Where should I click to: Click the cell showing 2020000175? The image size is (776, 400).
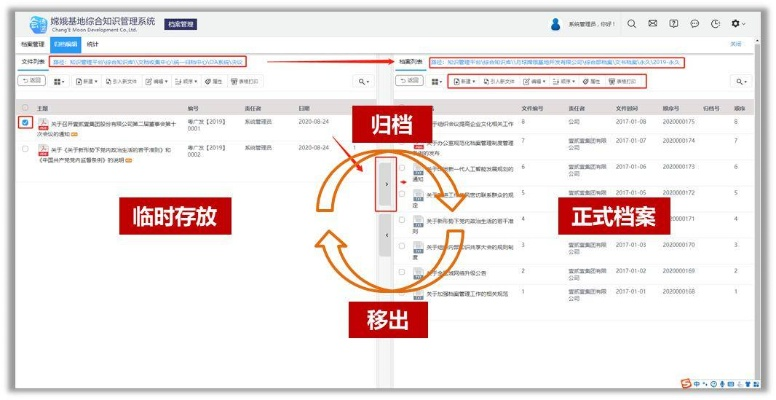coord(679,122)
